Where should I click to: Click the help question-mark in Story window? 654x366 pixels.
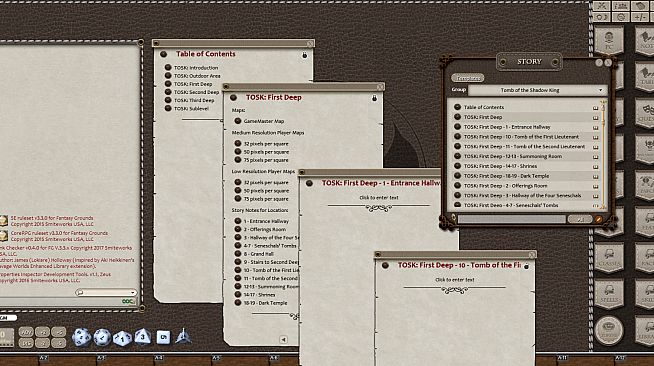[x=599, y=63]
